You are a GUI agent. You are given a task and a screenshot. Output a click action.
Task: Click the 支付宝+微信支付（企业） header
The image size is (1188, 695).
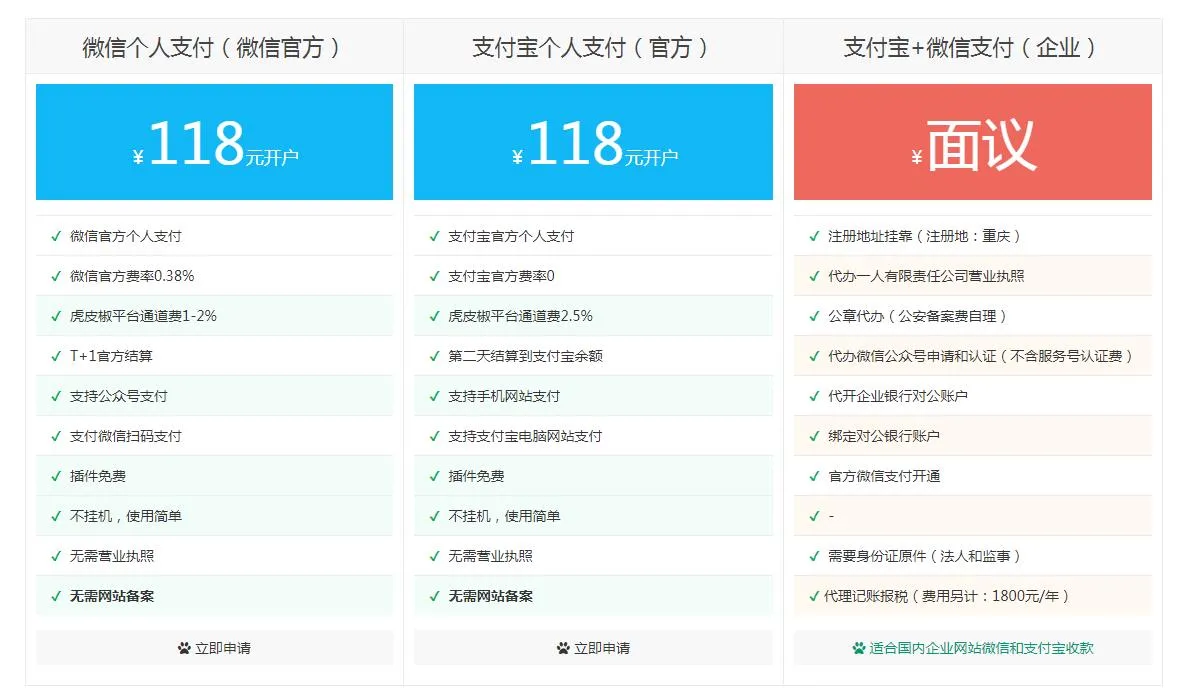(972, 47)
